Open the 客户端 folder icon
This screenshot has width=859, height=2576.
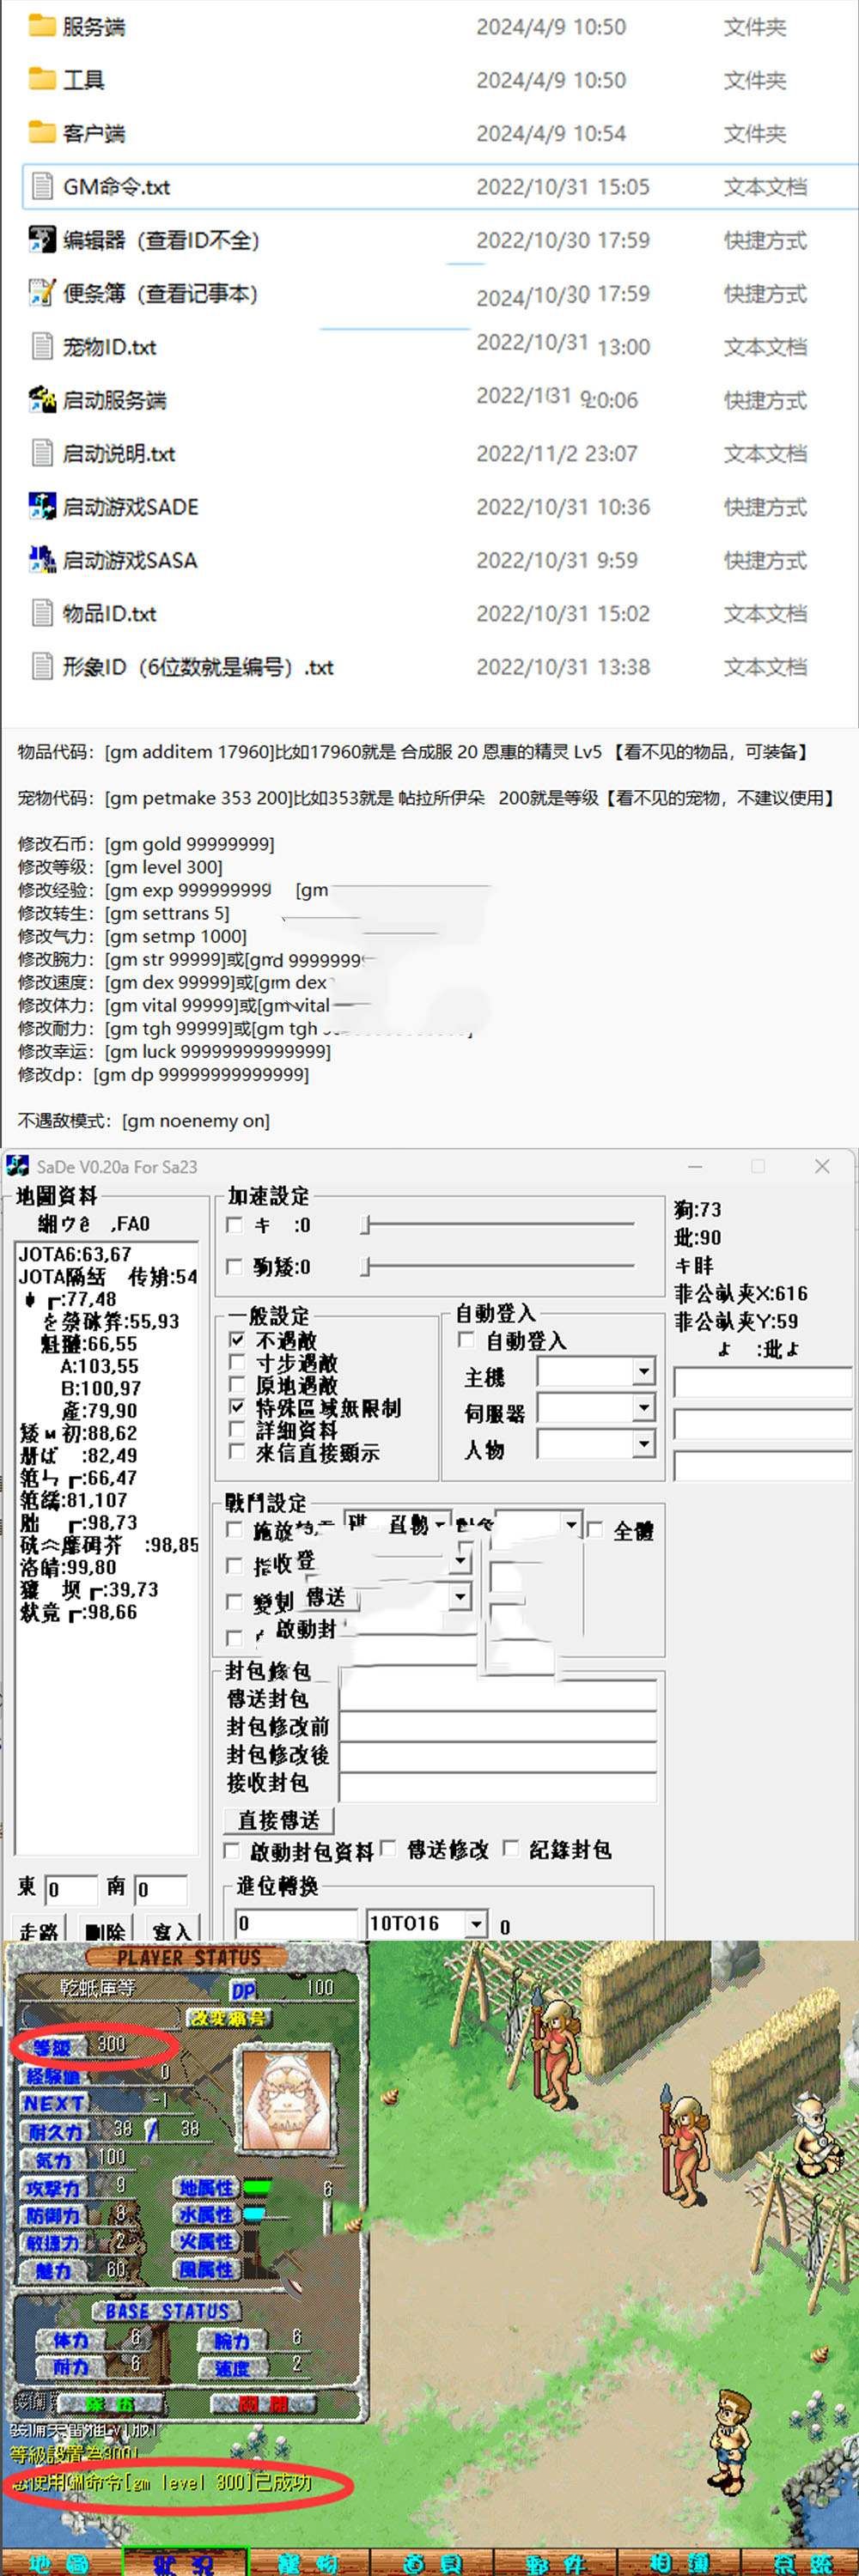(x=41, y=133)
